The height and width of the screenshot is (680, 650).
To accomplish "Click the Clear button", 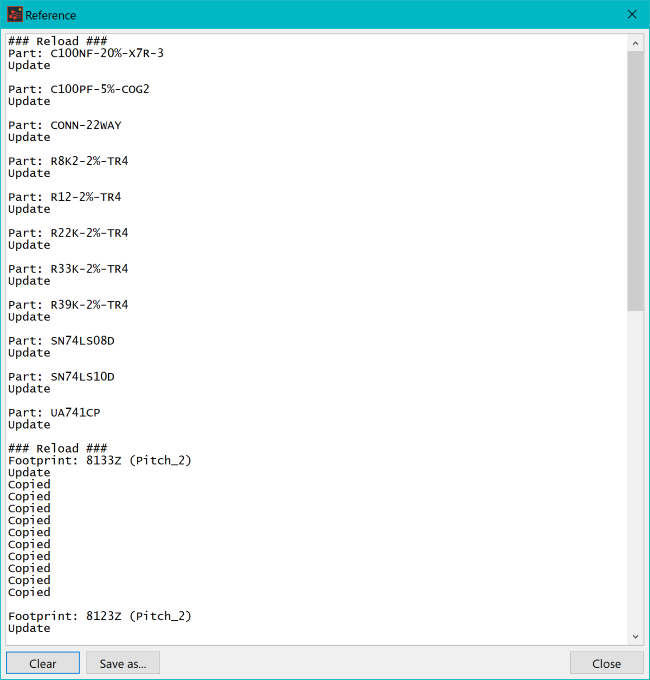I will [43, 663].
